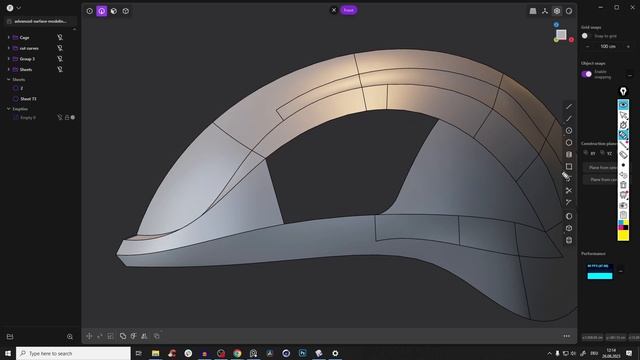Viewport: 640px width, 360px height.
Task: Activate the face selection mode
Action: click(x=114, y=11)
